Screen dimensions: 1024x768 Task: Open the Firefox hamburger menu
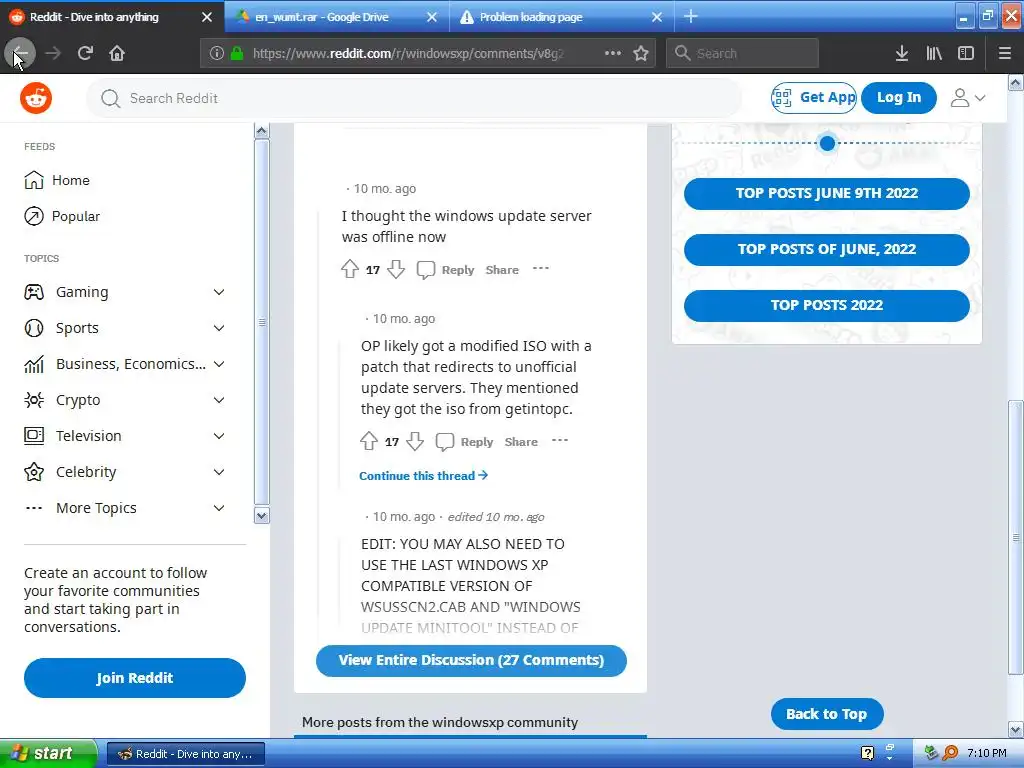tap(1005, 53)
